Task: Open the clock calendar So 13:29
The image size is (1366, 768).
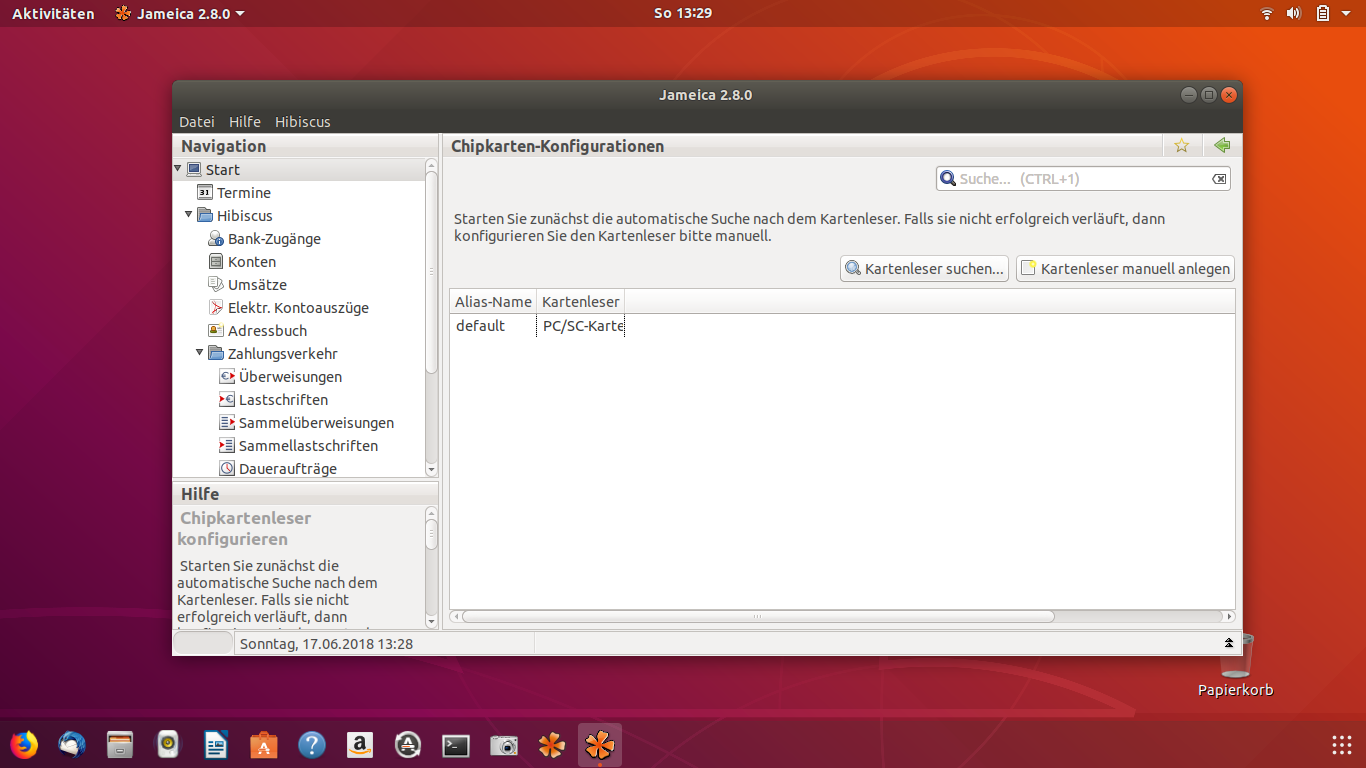Action: tap(683, 13)
